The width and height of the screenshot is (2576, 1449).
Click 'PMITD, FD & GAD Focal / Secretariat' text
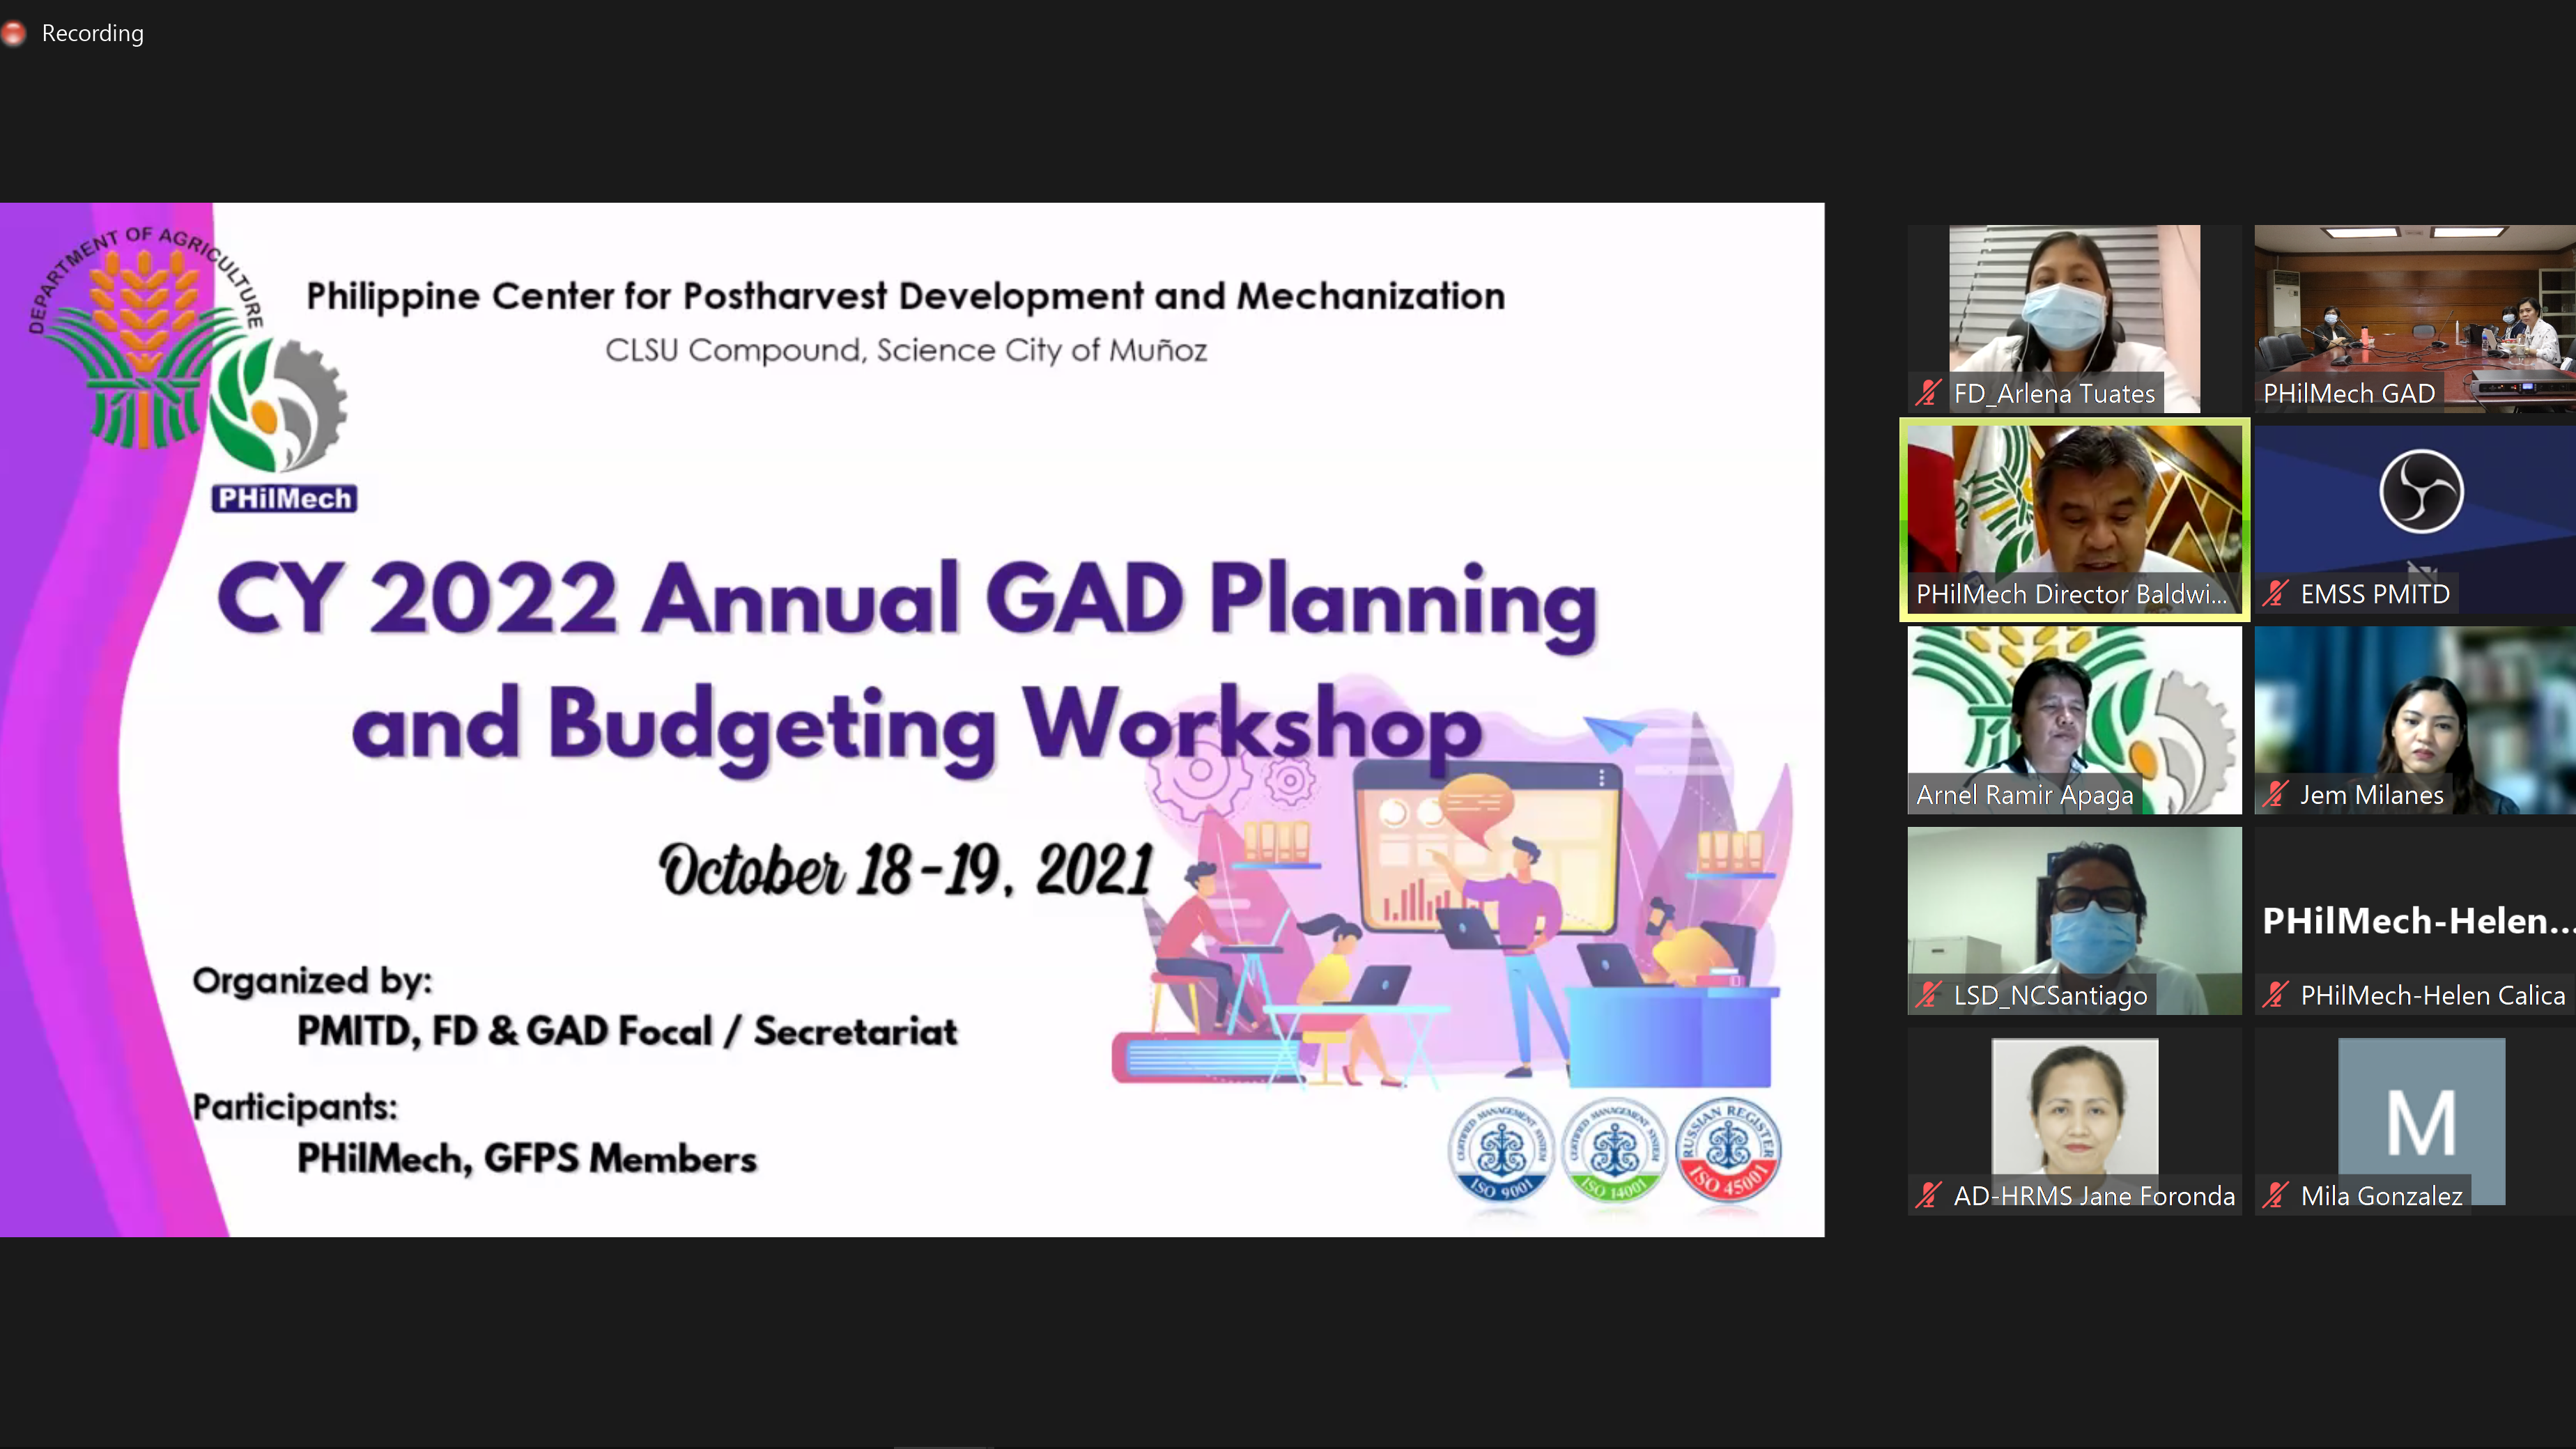627,1031
